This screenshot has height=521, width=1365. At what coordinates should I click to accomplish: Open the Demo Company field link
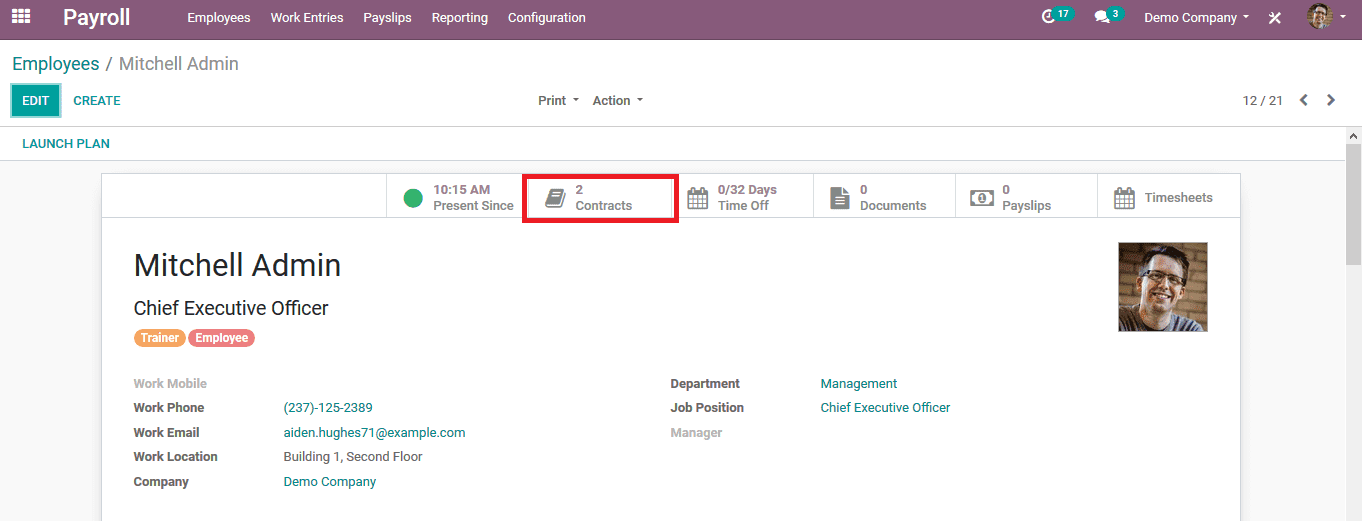click(x=330, y=482)
